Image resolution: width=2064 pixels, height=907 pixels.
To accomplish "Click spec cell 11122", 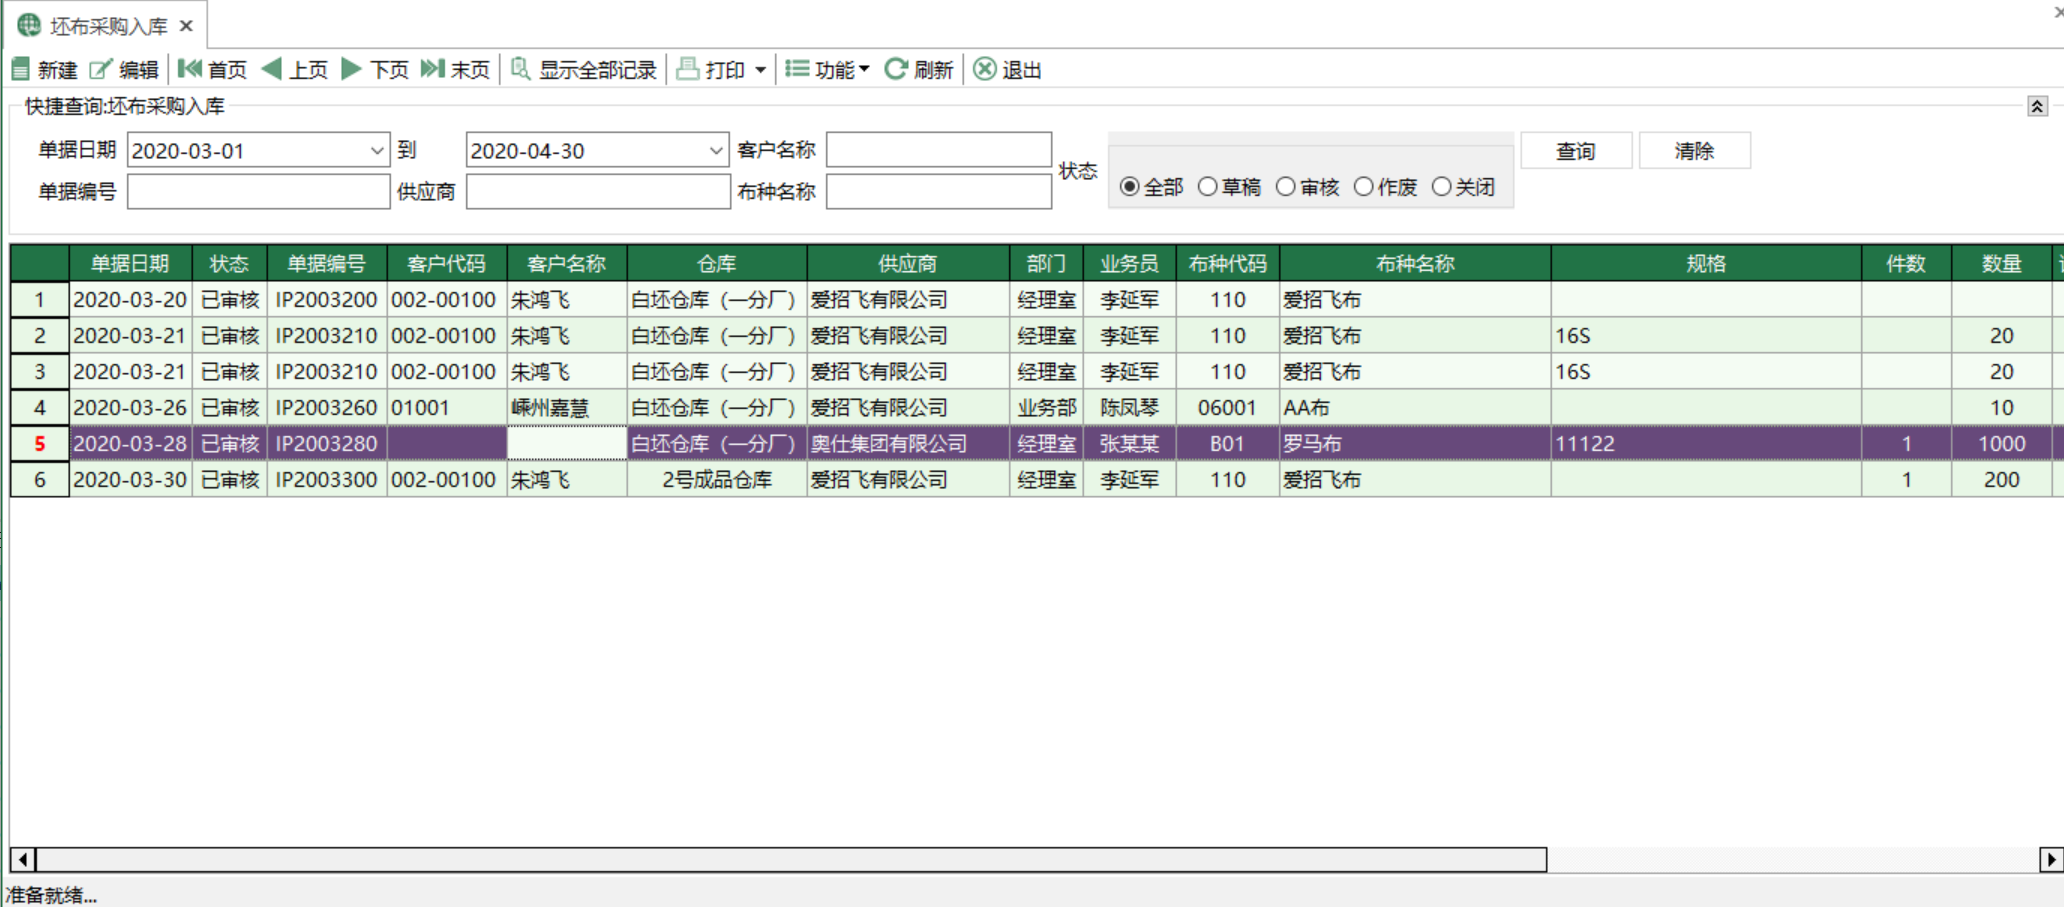I will coord(1706,444).
